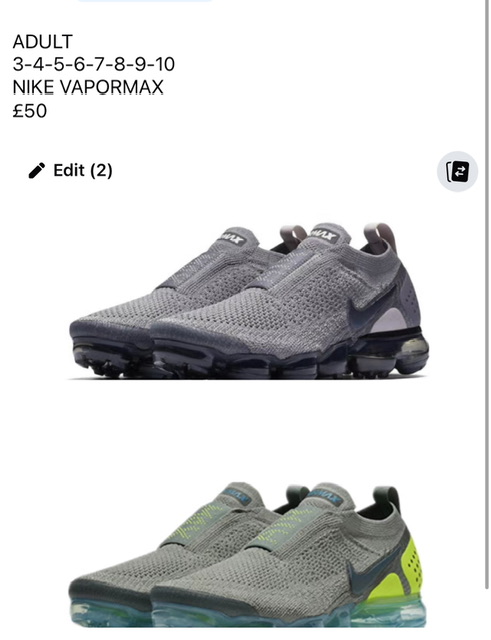The image size is (491, 640).
Task: Select the green and yellow Vapormax photo
Action: click(248, 554)
